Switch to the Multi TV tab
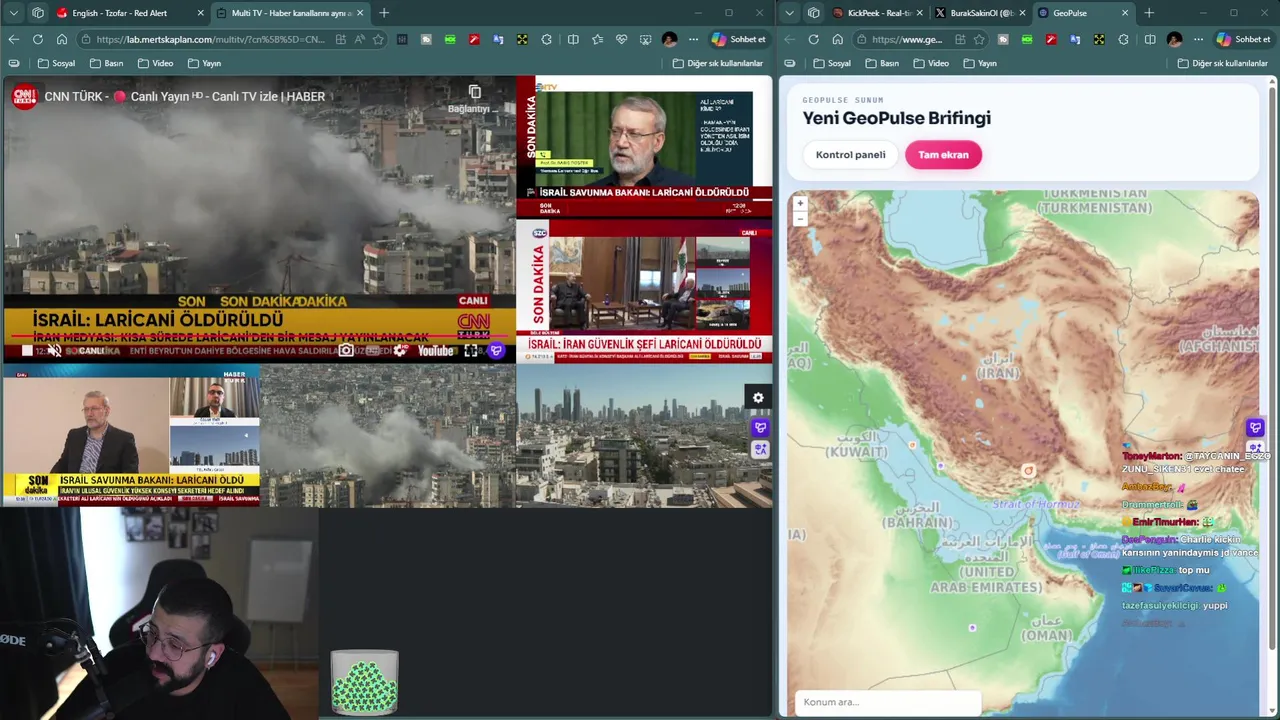Screen dimensions: 1280x720 tap(290, 13)
